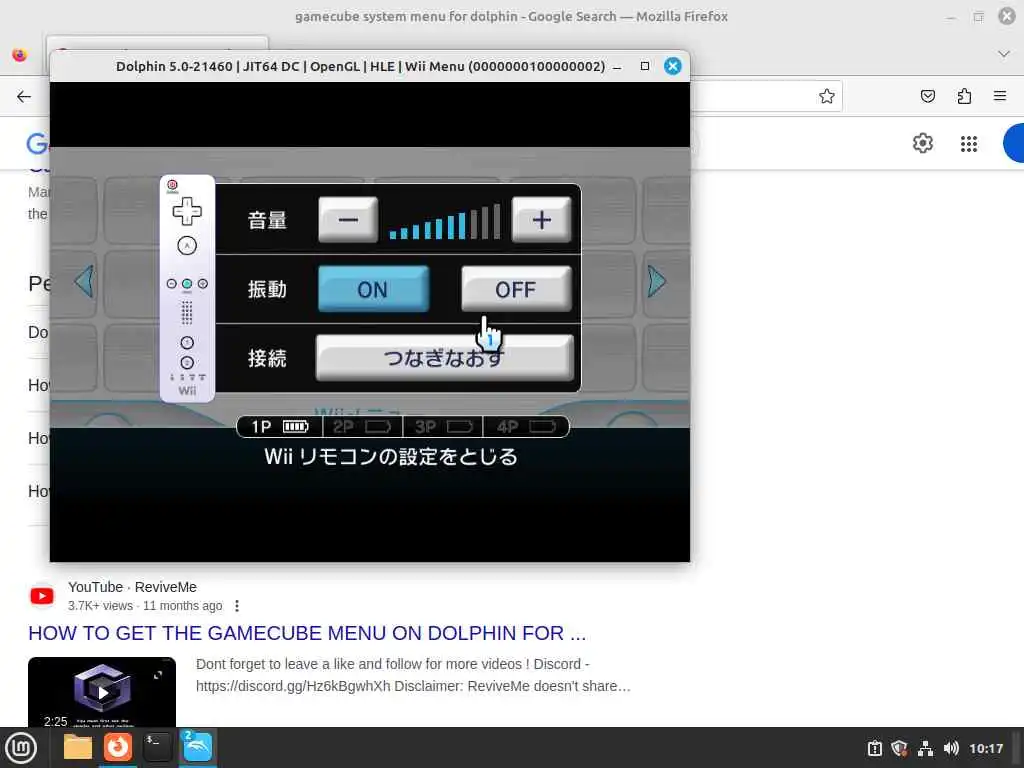Click the security shield tray icon
This screenshot has height=768, width=1024.
coord(900,748)
